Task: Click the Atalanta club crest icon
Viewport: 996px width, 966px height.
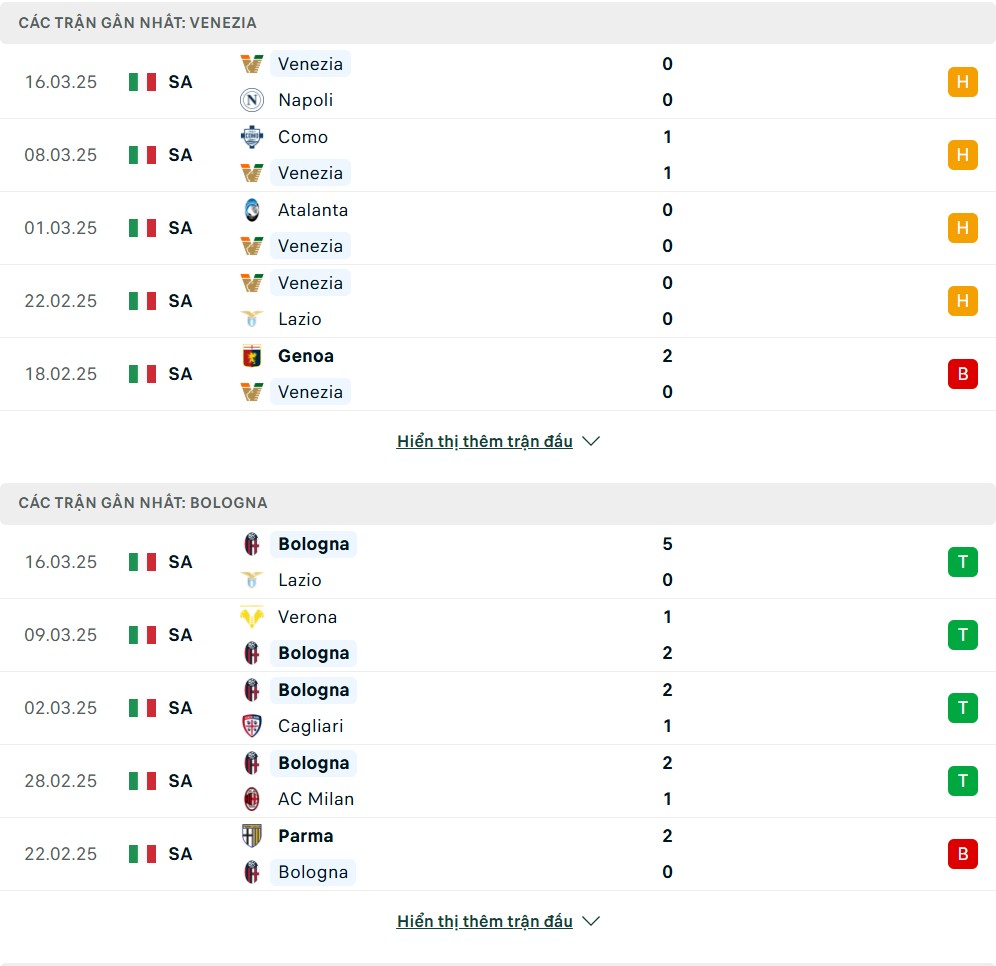Action: point(252,210)
